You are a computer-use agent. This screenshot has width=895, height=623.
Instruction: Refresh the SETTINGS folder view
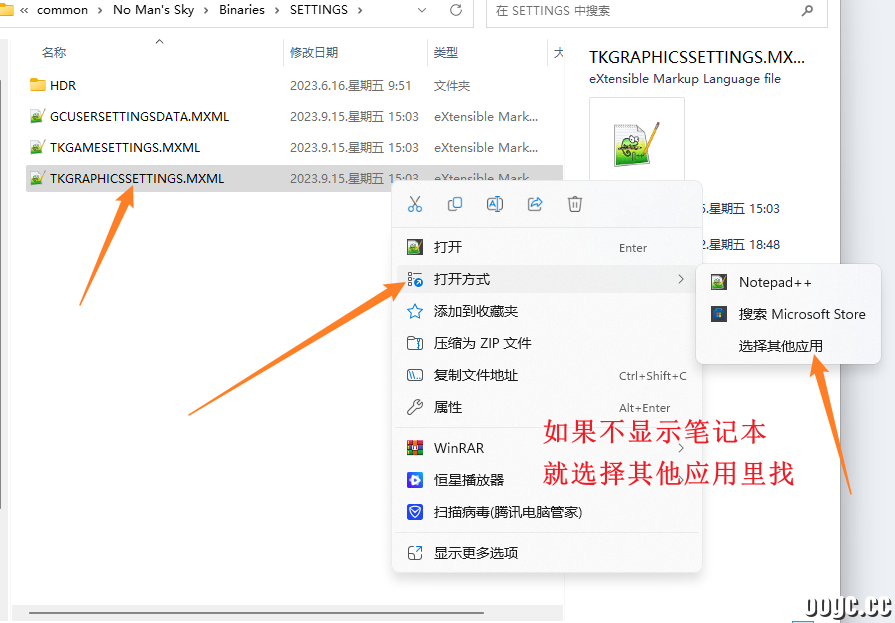tap(455, 10)
